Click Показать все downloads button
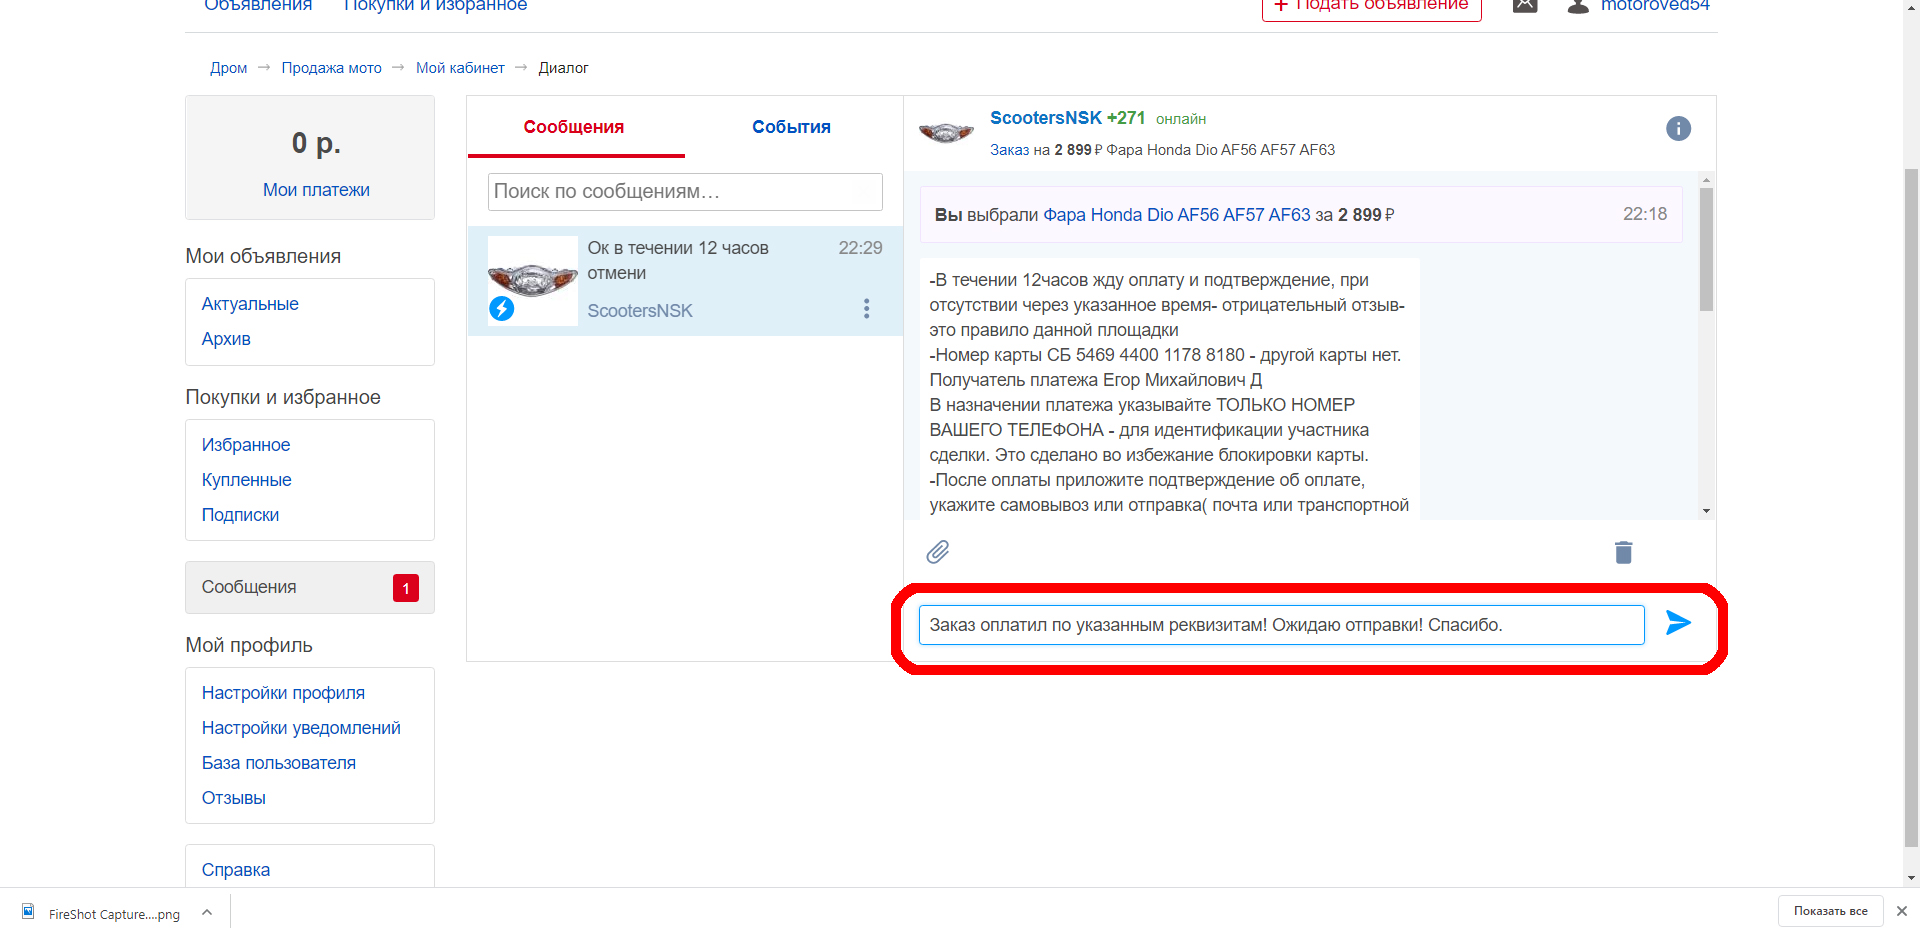The height and width of the screenshot is (928, 1920). [1830, 911]
